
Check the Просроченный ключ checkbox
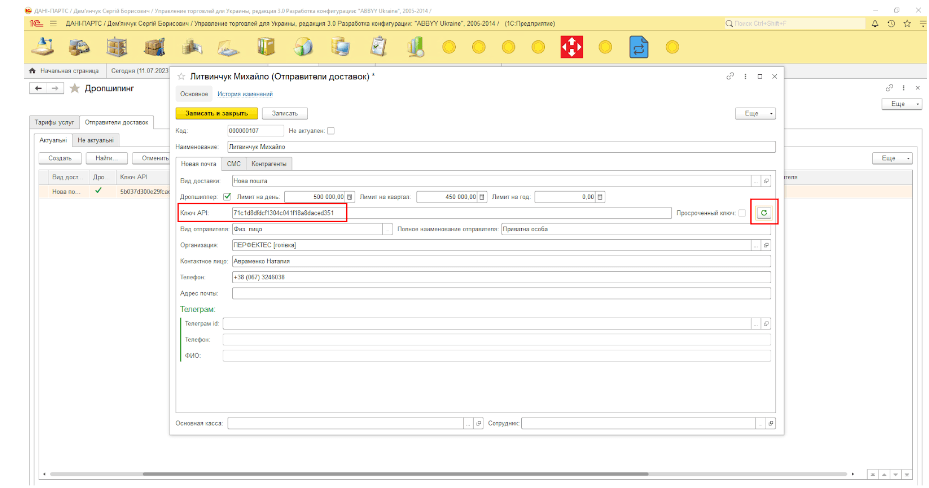[741, 213]
